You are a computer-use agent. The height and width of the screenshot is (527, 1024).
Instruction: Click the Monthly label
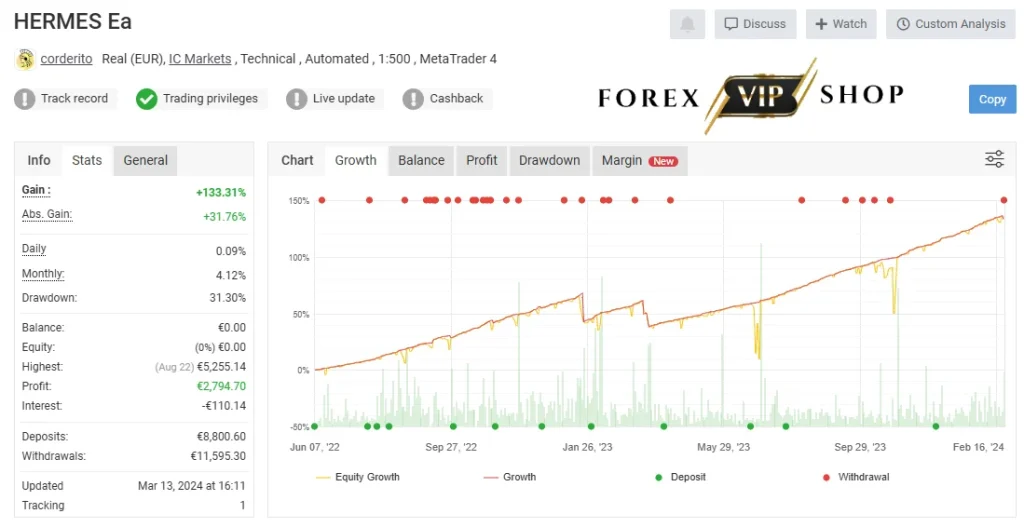43,274
